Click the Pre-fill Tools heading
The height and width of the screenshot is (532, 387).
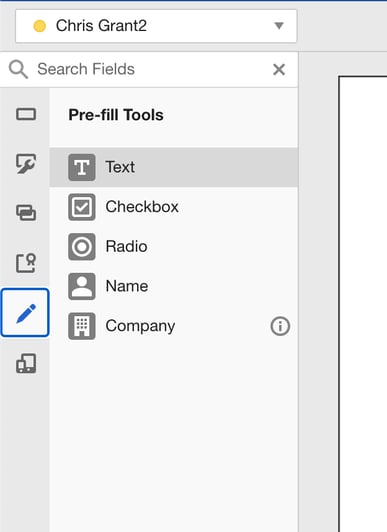pyautogui.click(x=116, y=115)
